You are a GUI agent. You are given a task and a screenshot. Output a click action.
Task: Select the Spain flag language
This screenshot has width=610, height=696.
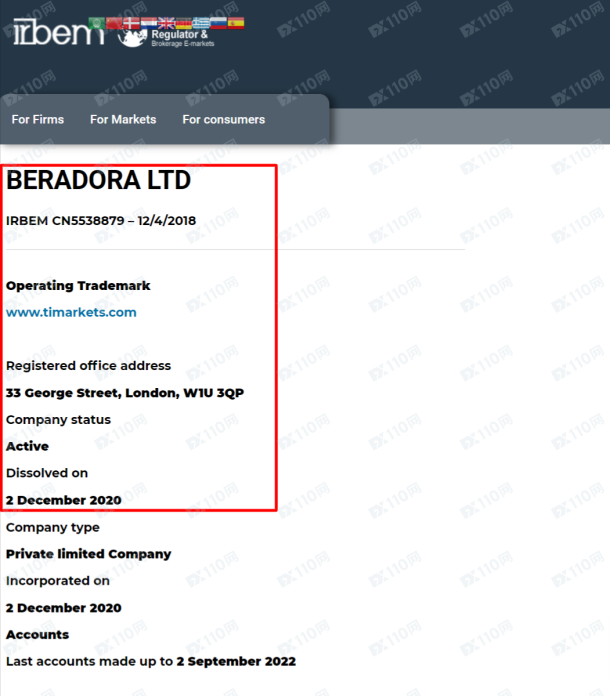[x=236, y=23]
